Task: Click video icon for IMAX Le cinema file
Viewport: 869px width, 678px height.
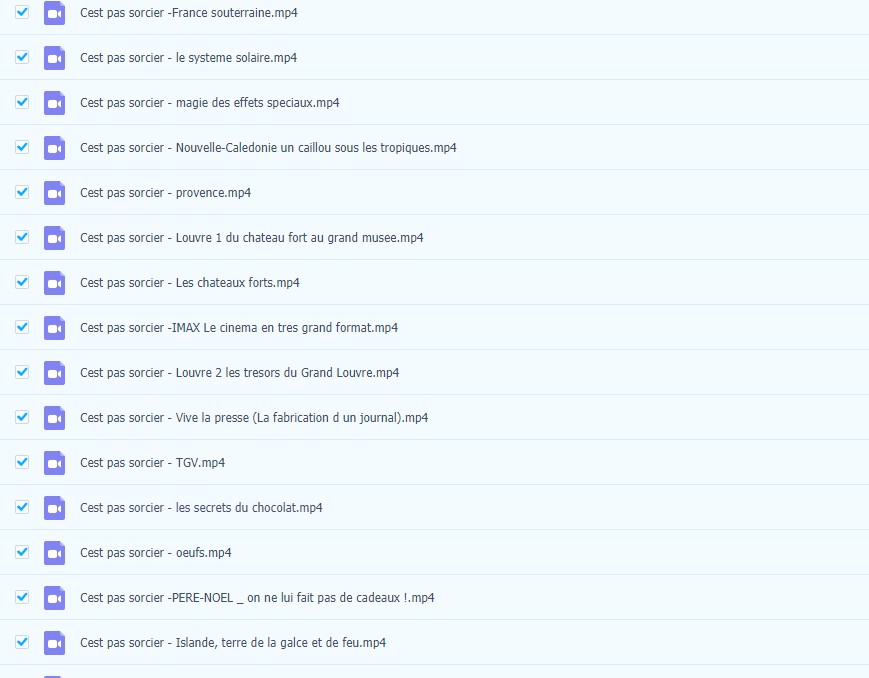Action: coord(54,328)
